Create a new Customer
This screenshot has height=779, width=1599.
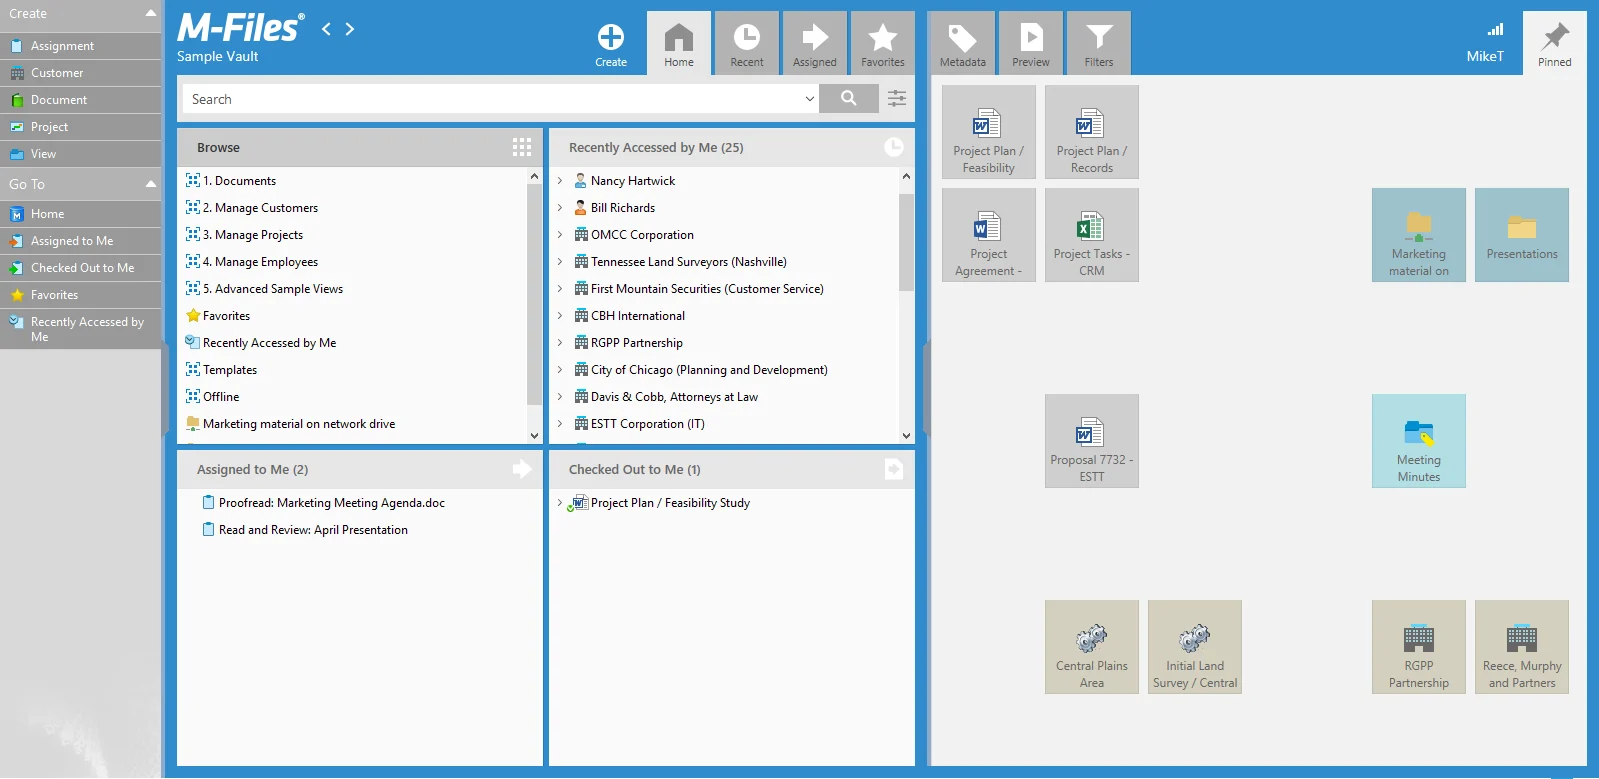click(x=80, y=73)
